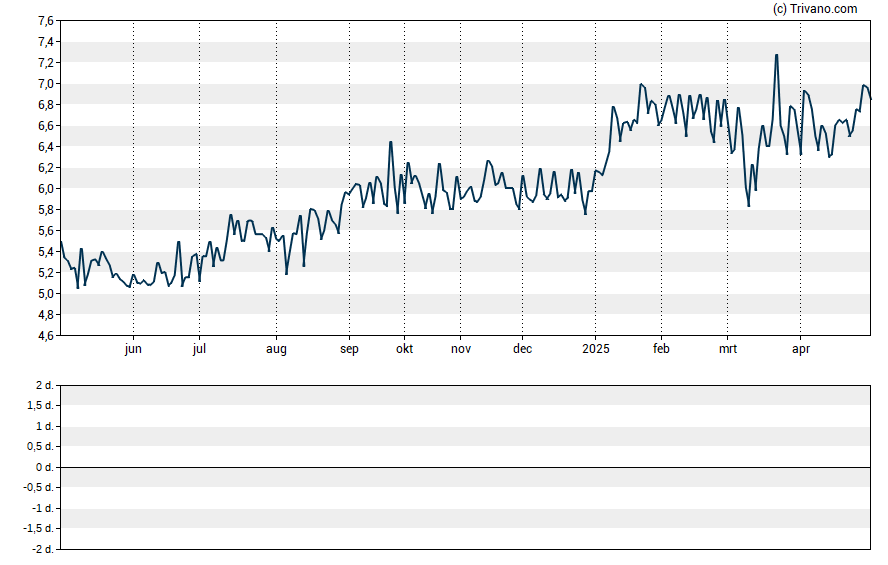Select the 4,8 y-axis value
Screen dimensions: 888x565
tap(45, 315)
